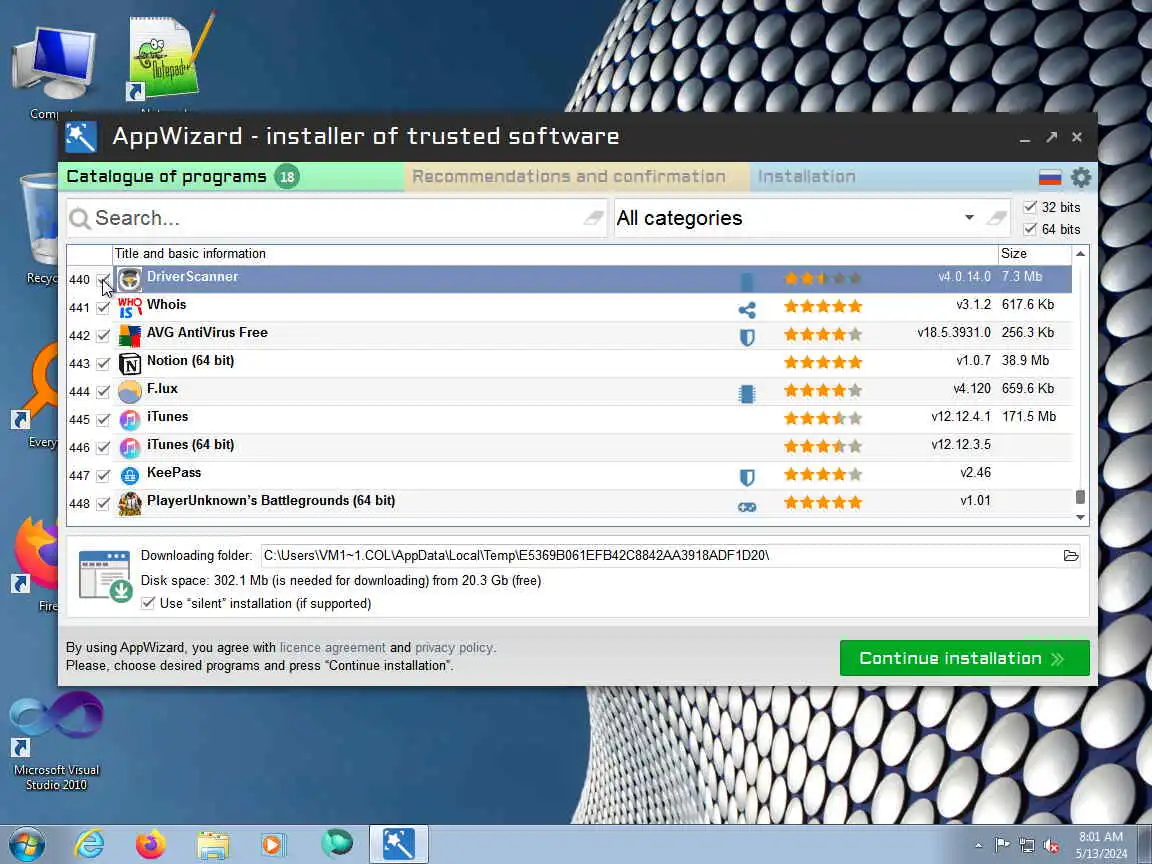This screenshot has width=1152, height=864.
Task: Expand the All categories dropdown
Action: pyautogui.click(x=969, y=217)
